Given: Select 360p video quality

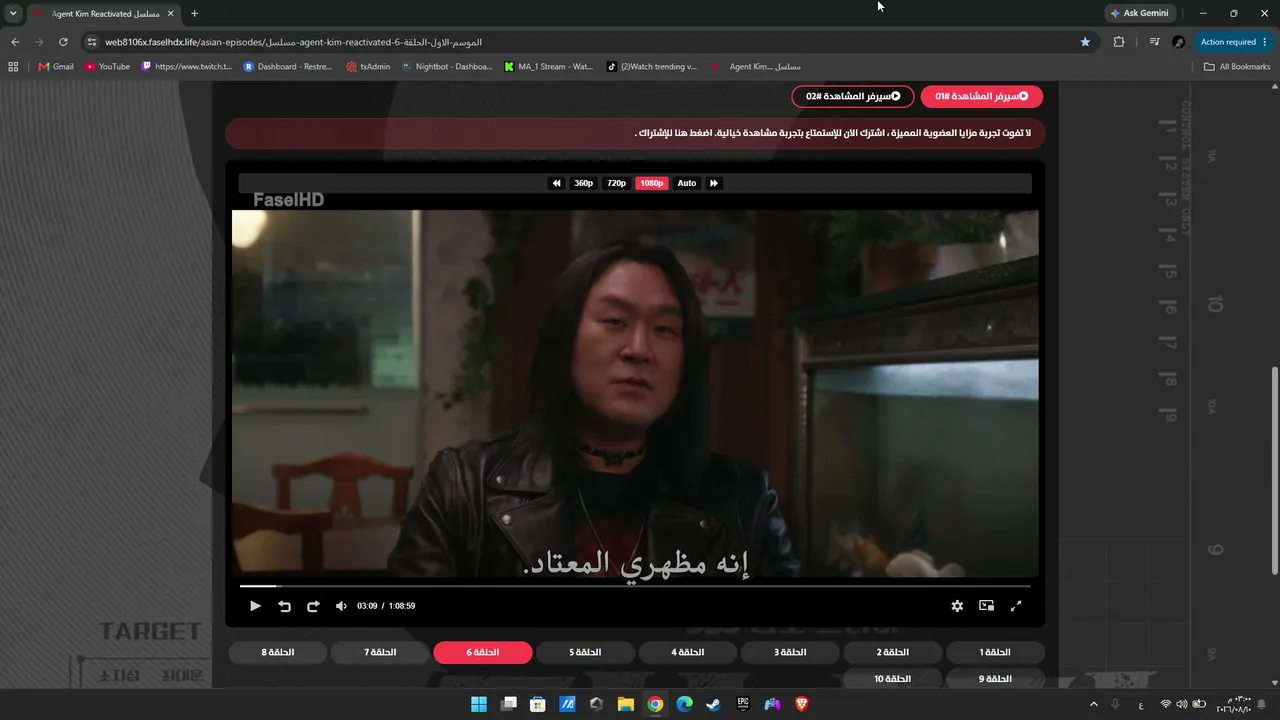Looking at the screenshot, I should coord(584,183).
